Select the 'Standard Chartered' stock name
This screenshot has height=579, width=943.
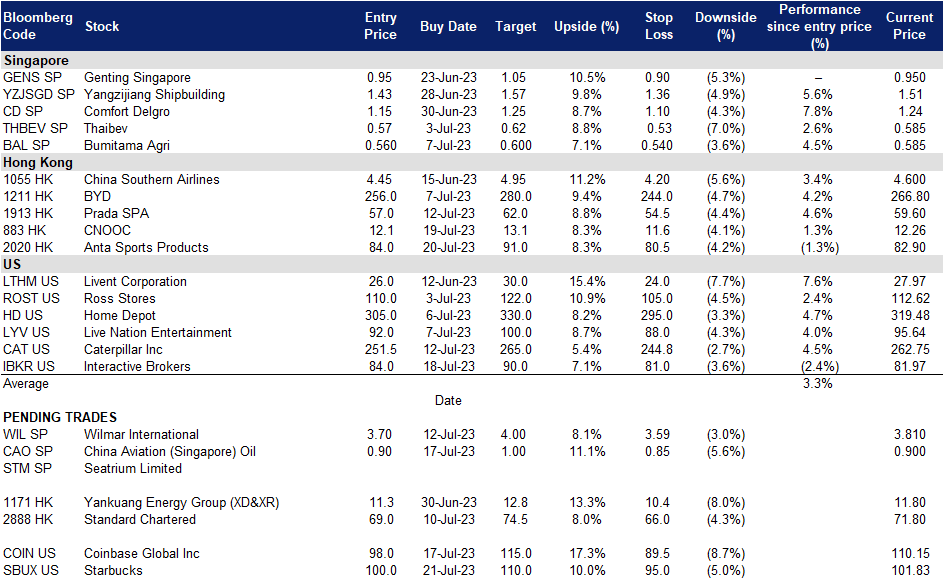140,519
